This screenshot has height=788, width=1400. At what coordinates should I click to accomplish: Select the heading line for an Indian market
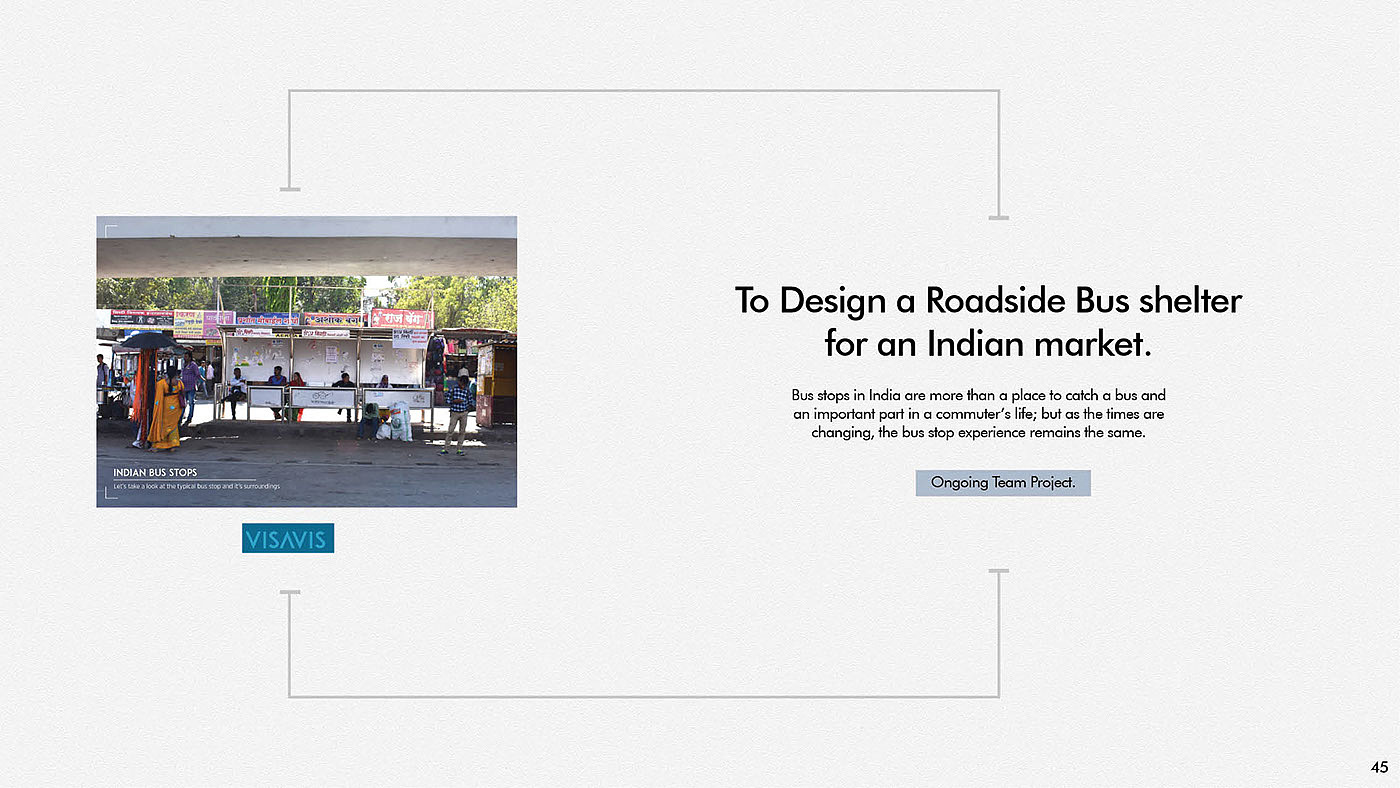[988, 344]
